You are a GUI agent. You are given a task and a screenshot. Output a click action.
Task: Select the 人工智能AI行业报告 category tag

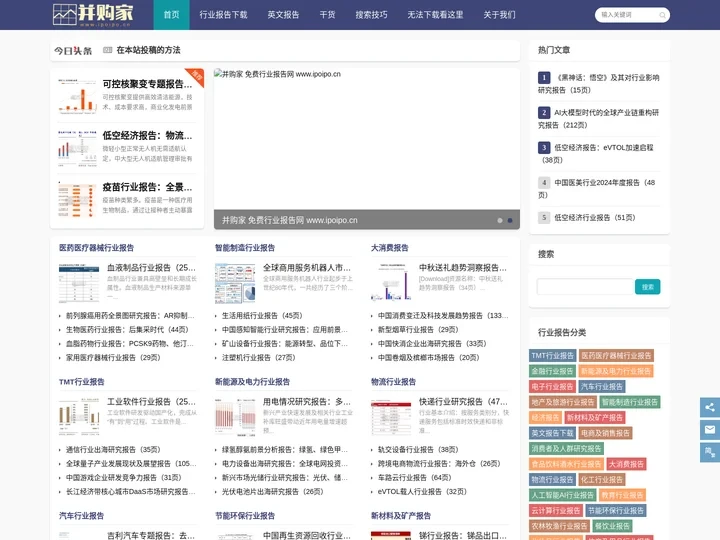[563, 495]
